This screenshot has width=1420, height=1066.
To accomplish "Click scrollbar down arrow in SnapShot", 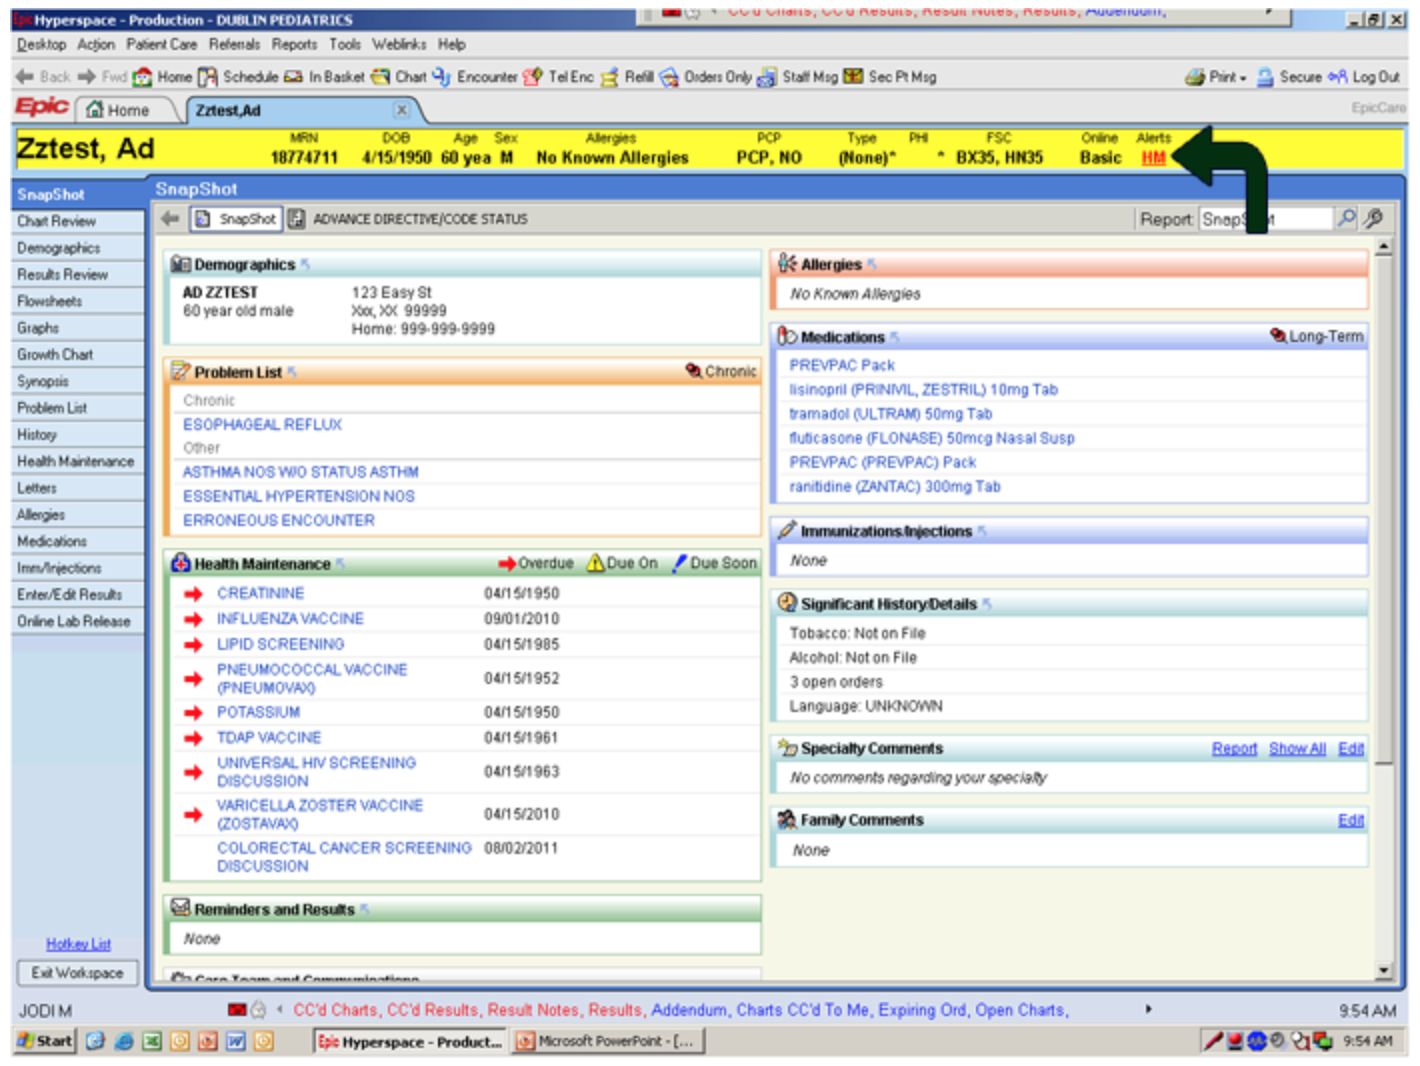I will pos(1384,970).
